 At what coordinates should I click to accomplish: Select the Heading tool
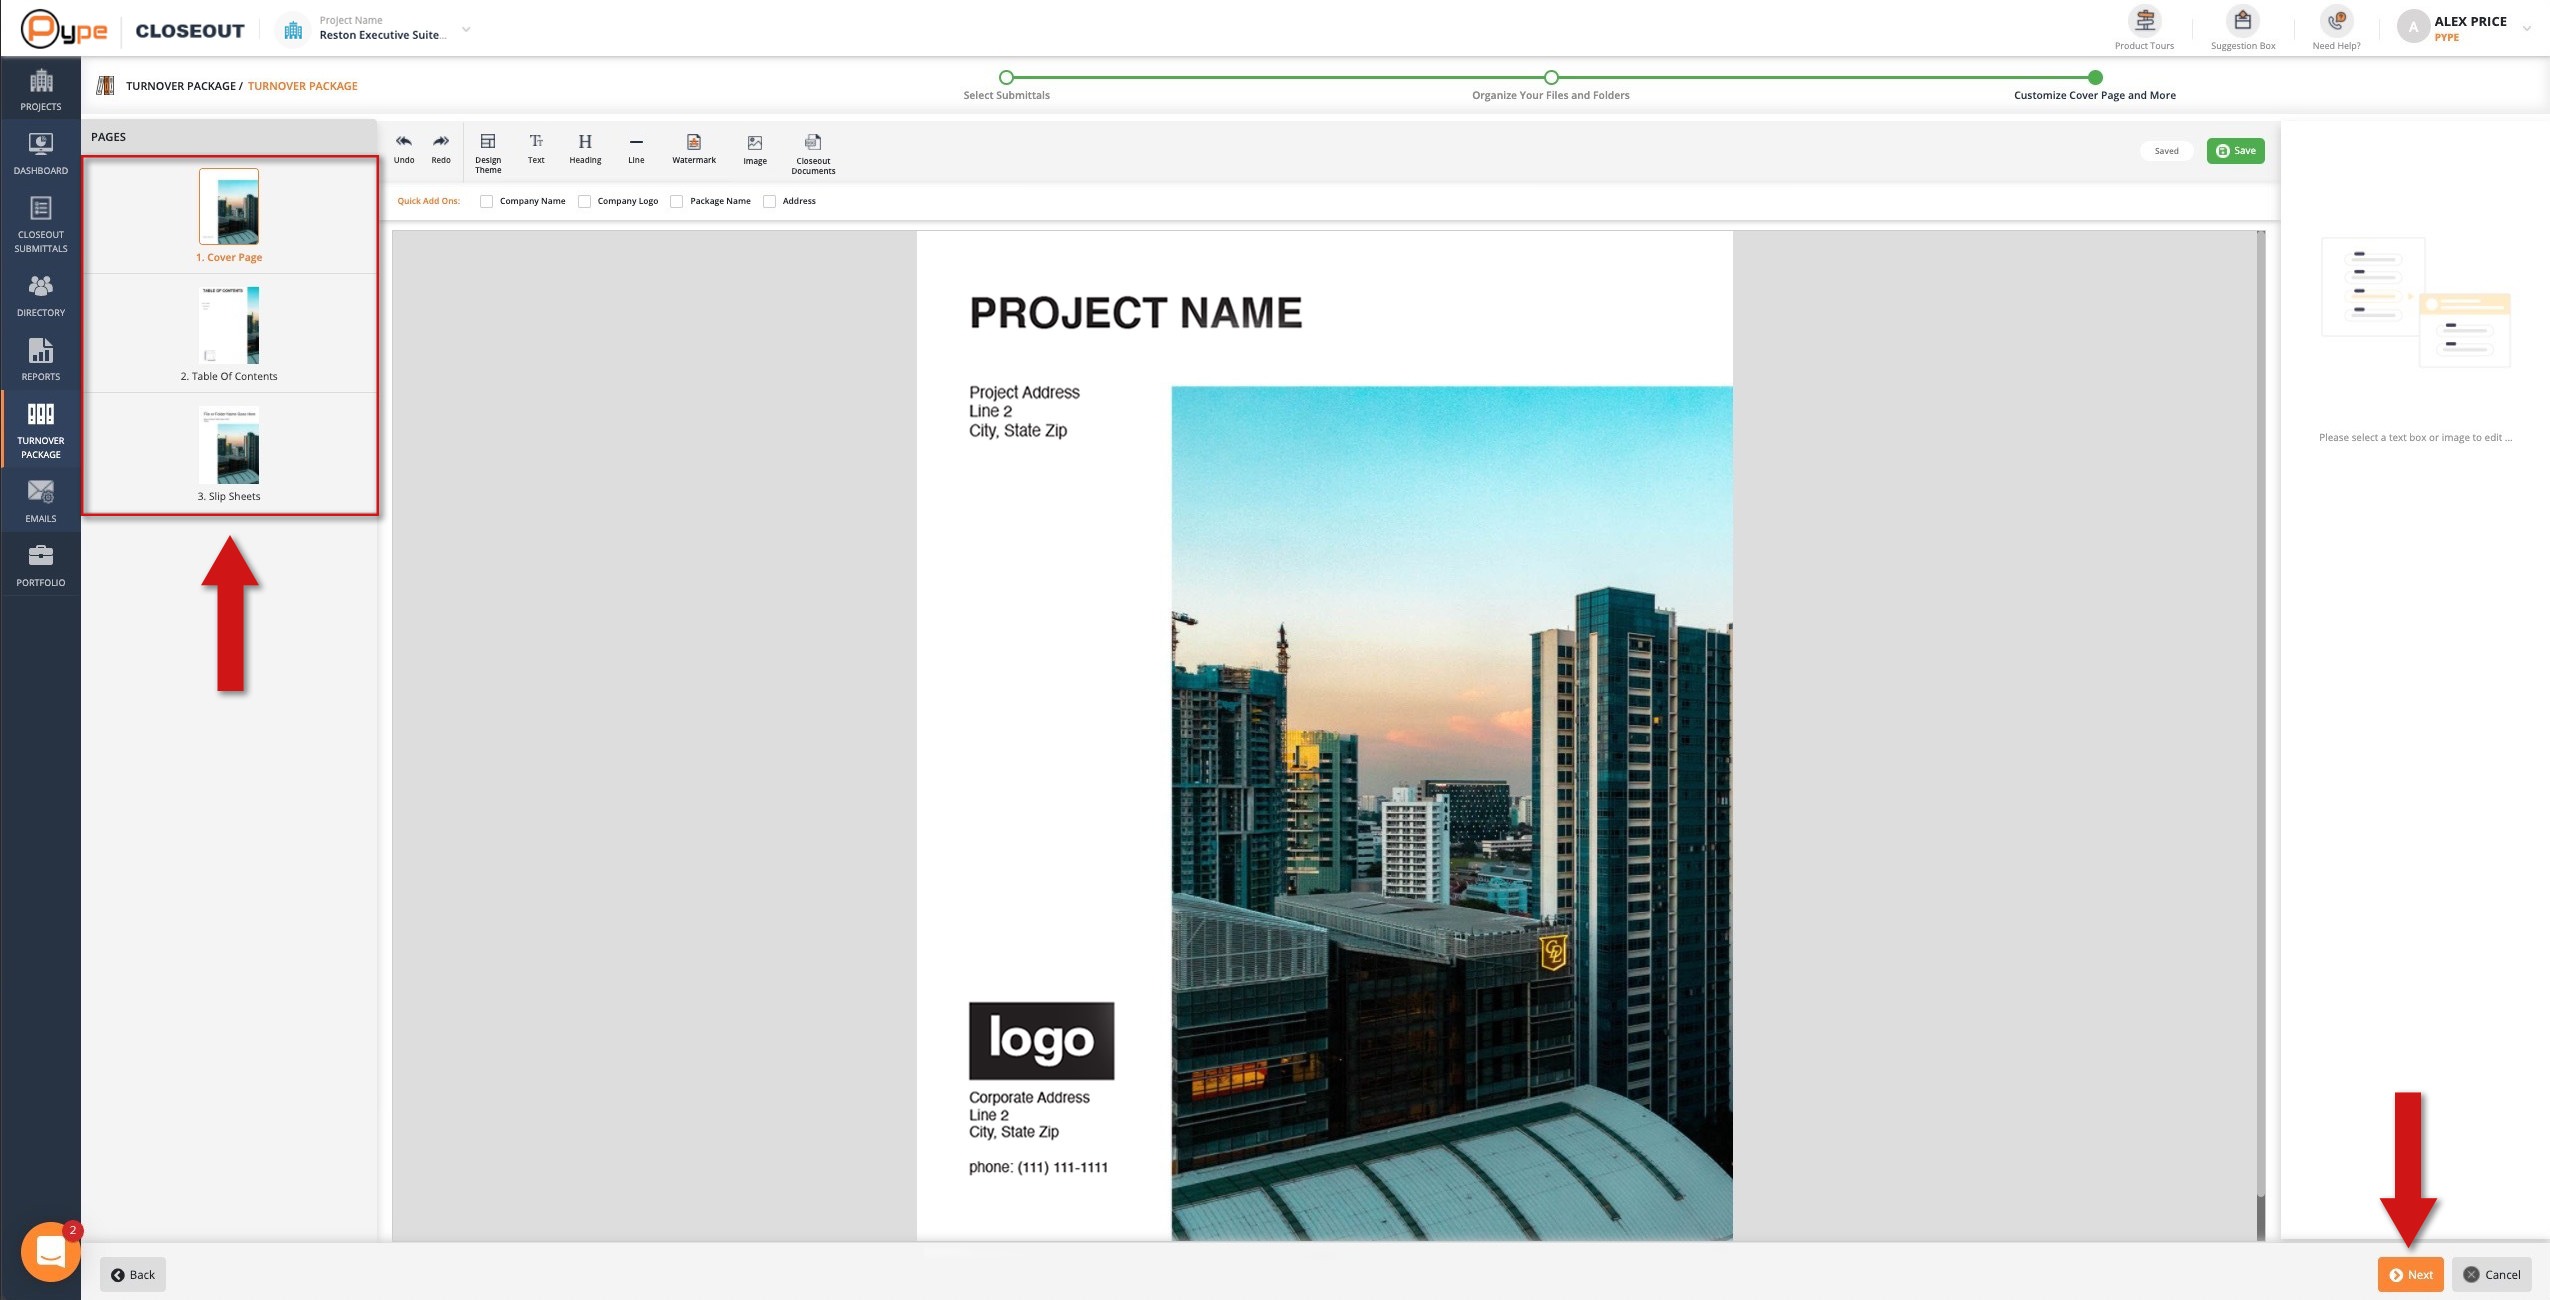pos(585,142)
